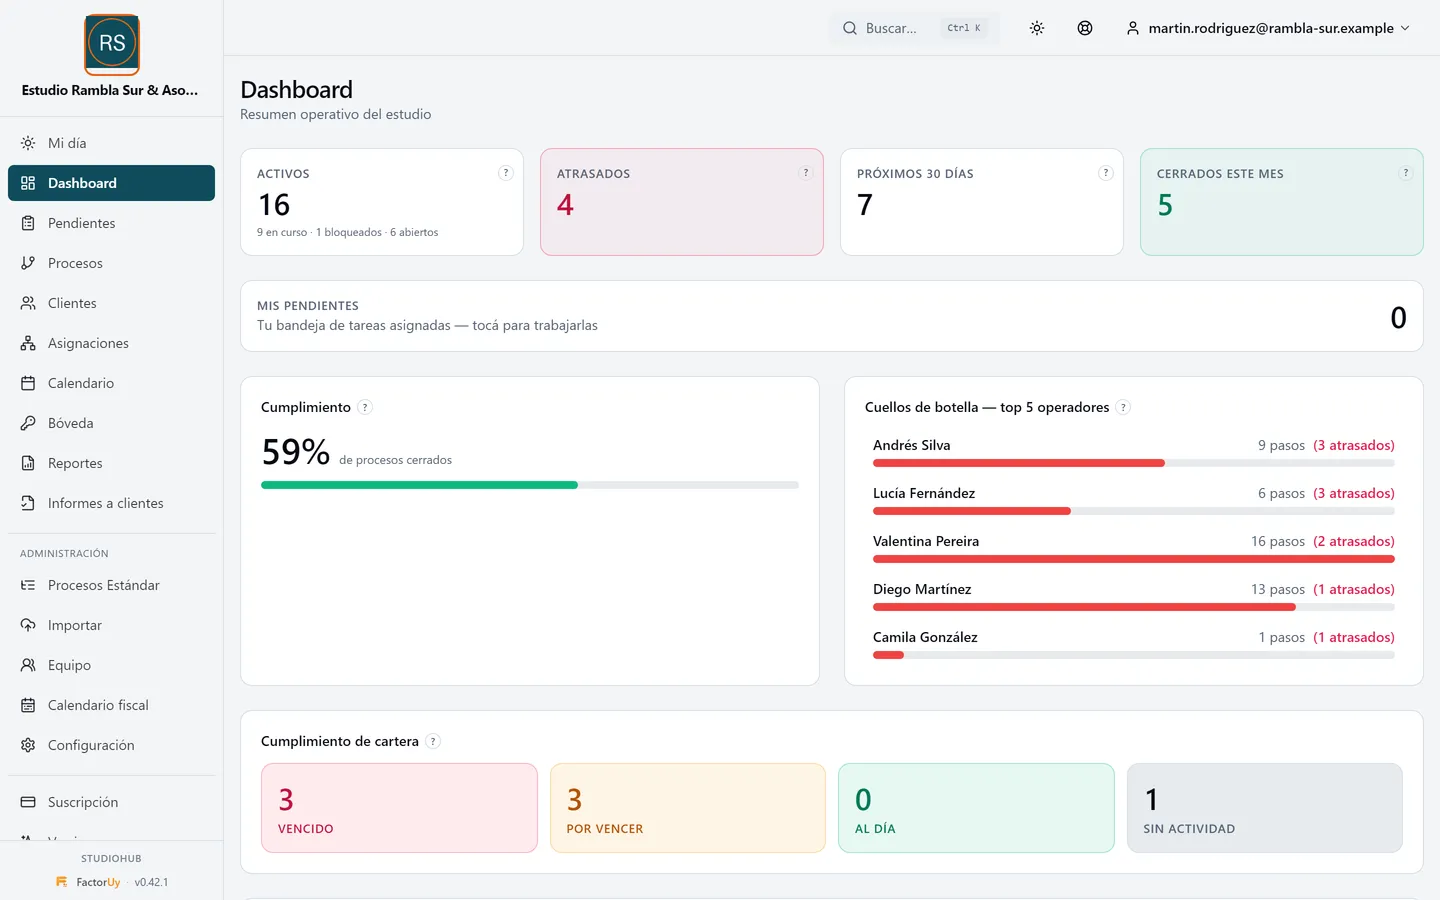Click help icon on Cerrados este mes card
Image resolution: width=1440 pixels, height=900 pixels.
click(1406, 173)
